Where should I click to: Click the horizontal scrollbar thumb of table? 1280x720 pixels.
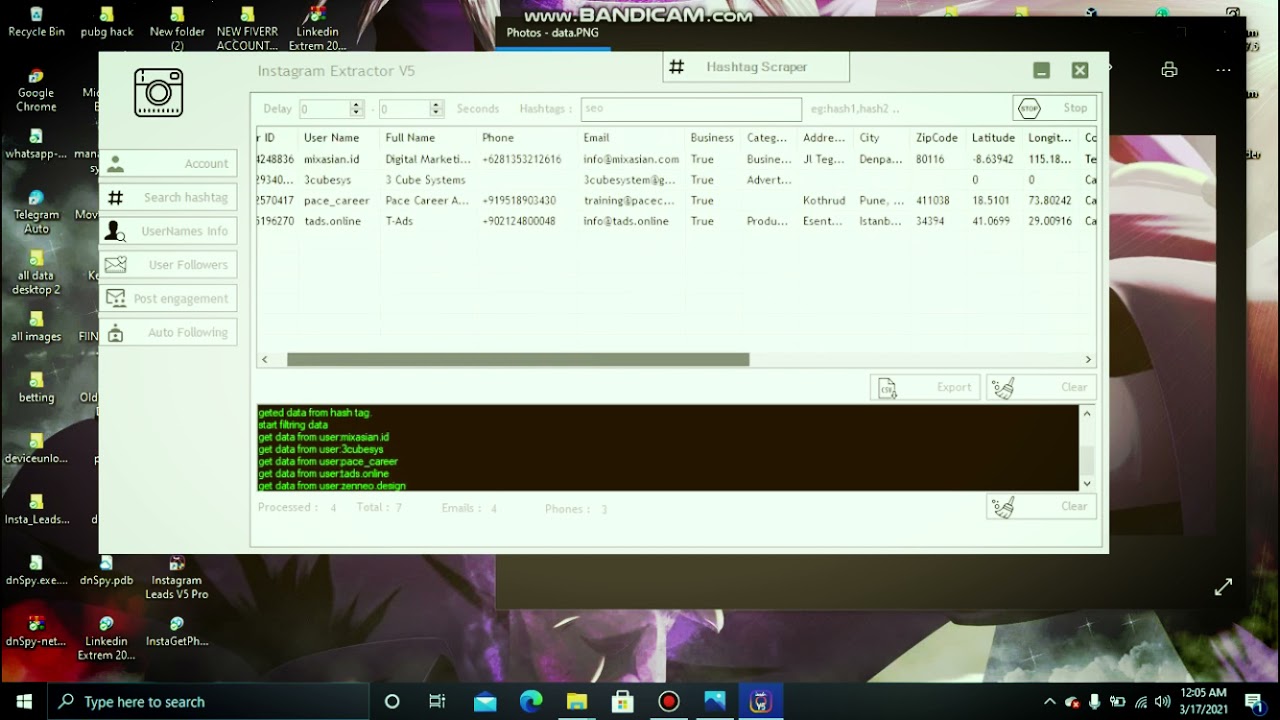(518, 360)
